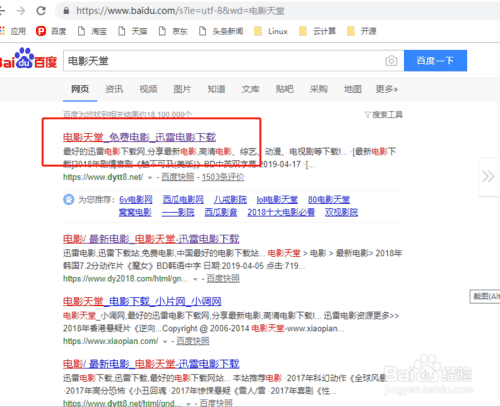Open the 京东 bookmark
The image size is (500, 407).
pos(173,31)
